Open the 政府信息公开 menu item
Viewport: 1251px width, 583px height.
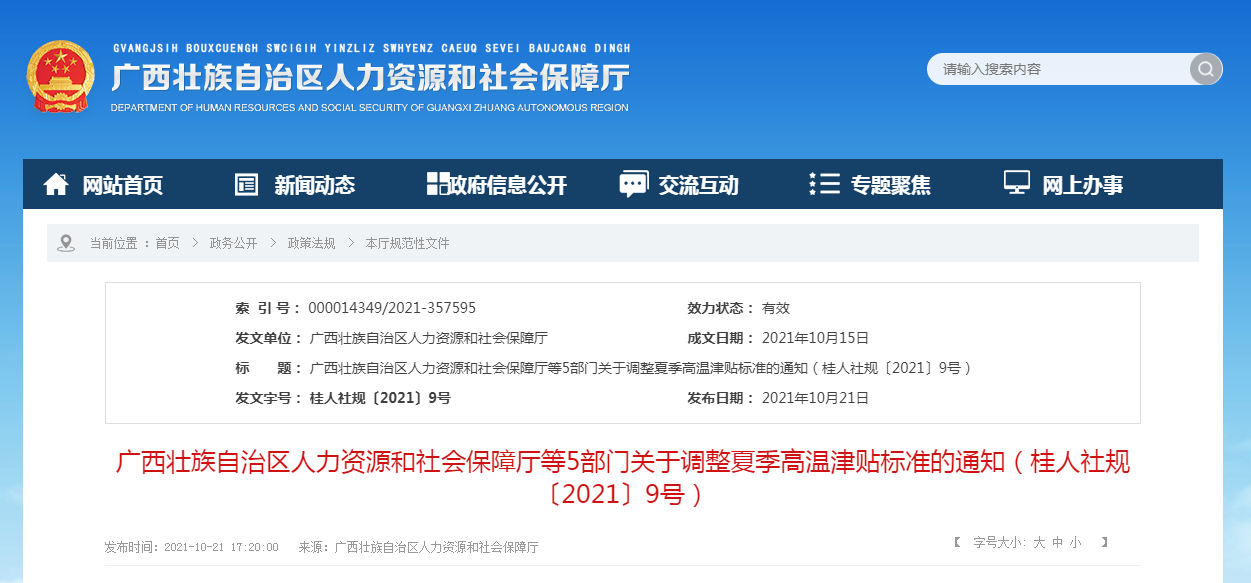point(508,185)
